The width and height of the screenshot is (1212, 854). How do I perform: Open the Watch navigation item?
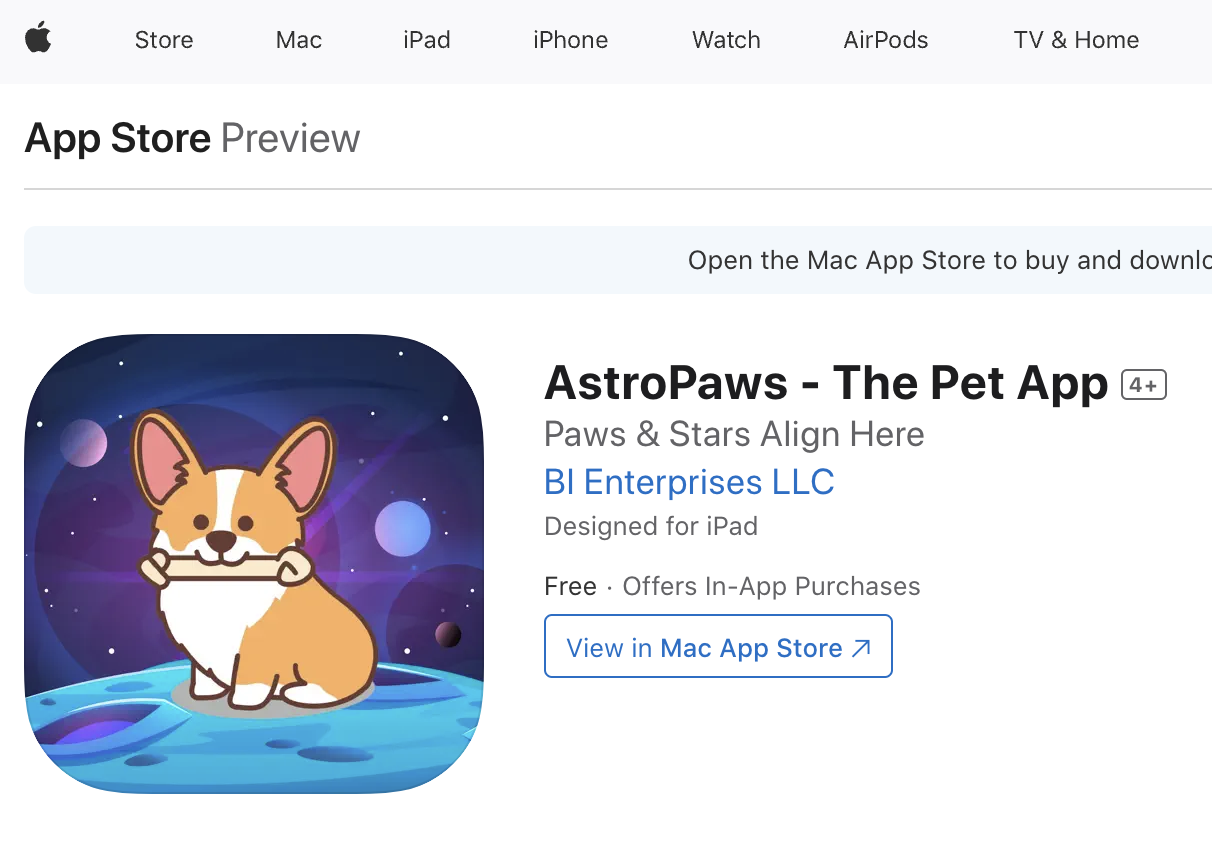point(727,40)
